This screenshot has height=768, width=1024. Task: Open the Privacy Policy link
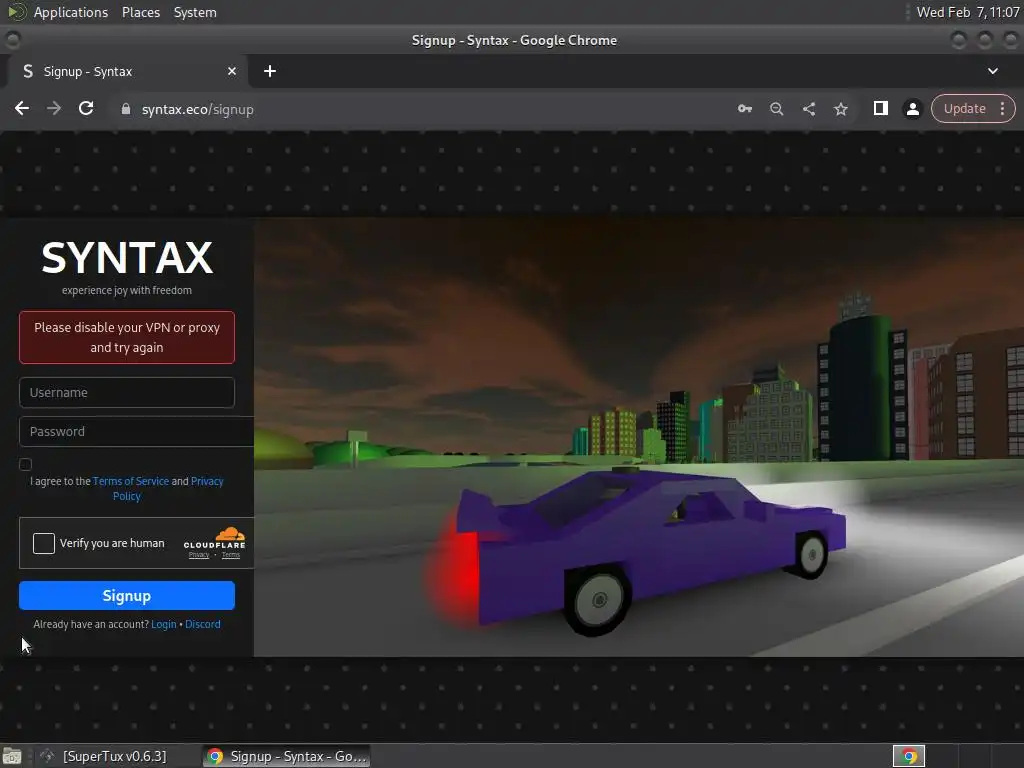(168, 488)
